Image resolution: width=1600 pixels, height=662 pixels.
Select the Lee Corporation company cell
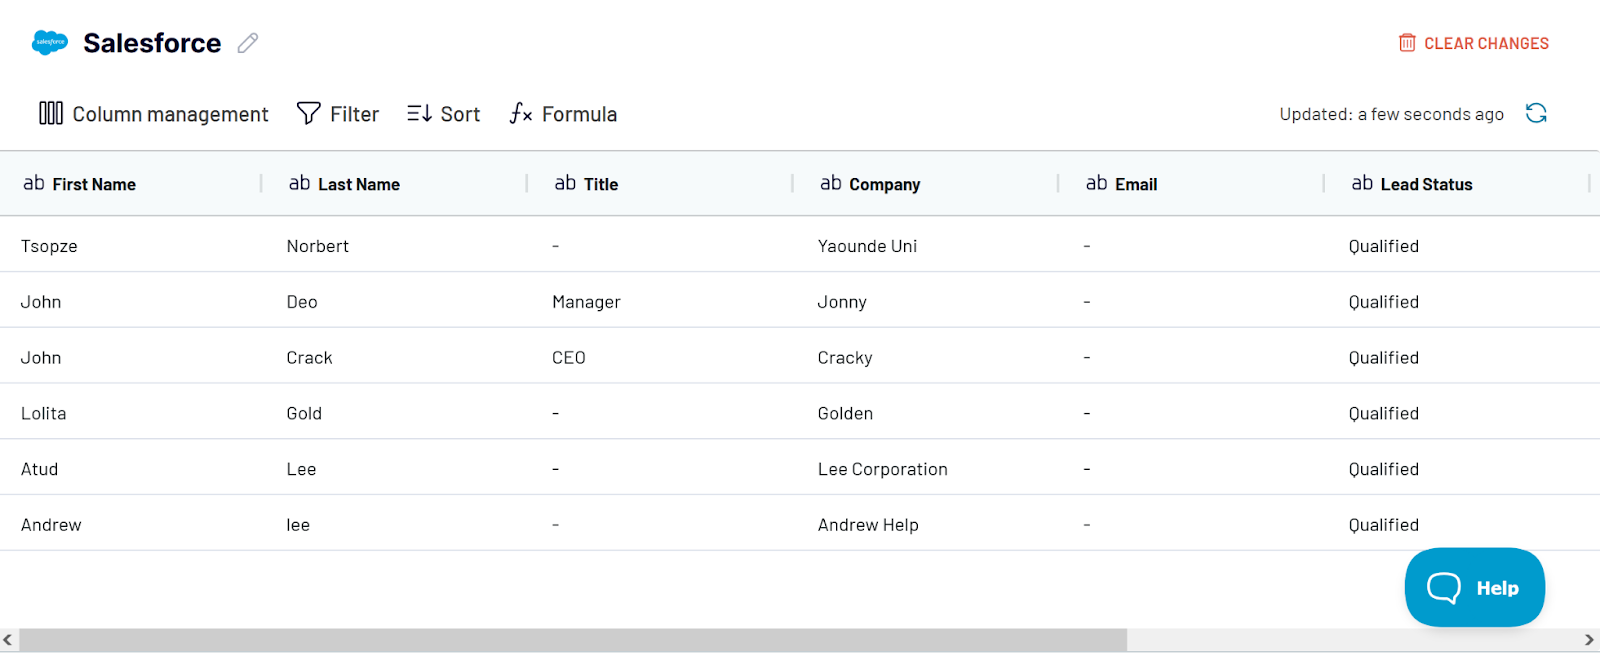(882, 469)
